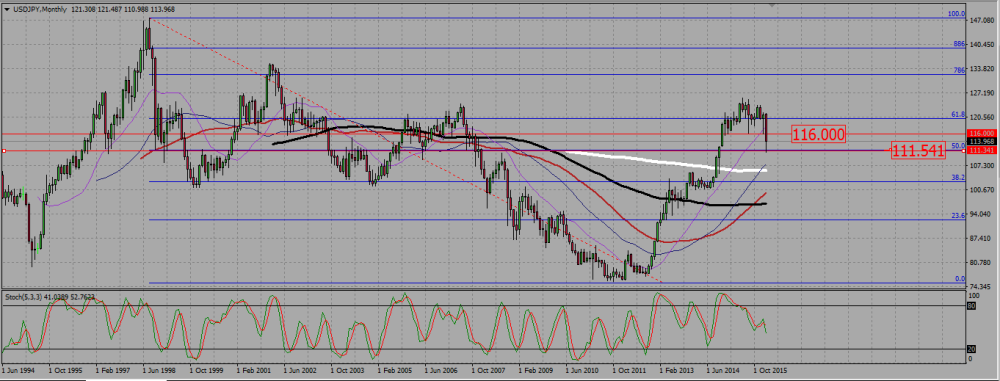This screenshot has height=381, width=1000.
Task: Grab the red horizontal line's left anchor square
Action: pyautogui.click(x=4, y=151)
